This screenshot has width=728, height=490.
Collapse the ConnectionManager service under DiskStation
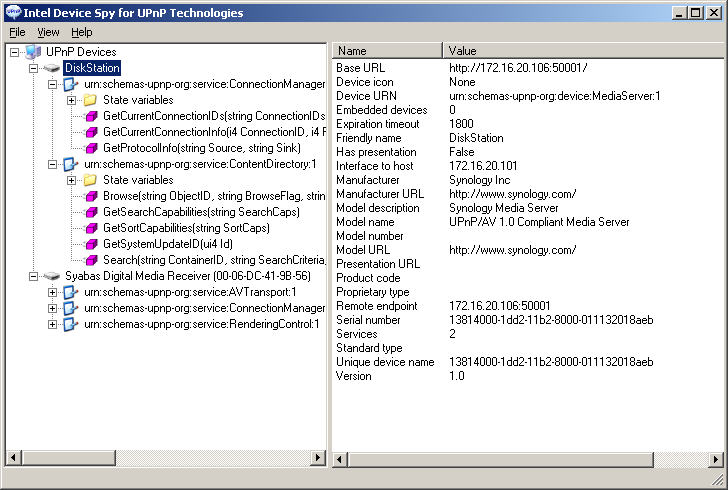[x=52, y=84]
